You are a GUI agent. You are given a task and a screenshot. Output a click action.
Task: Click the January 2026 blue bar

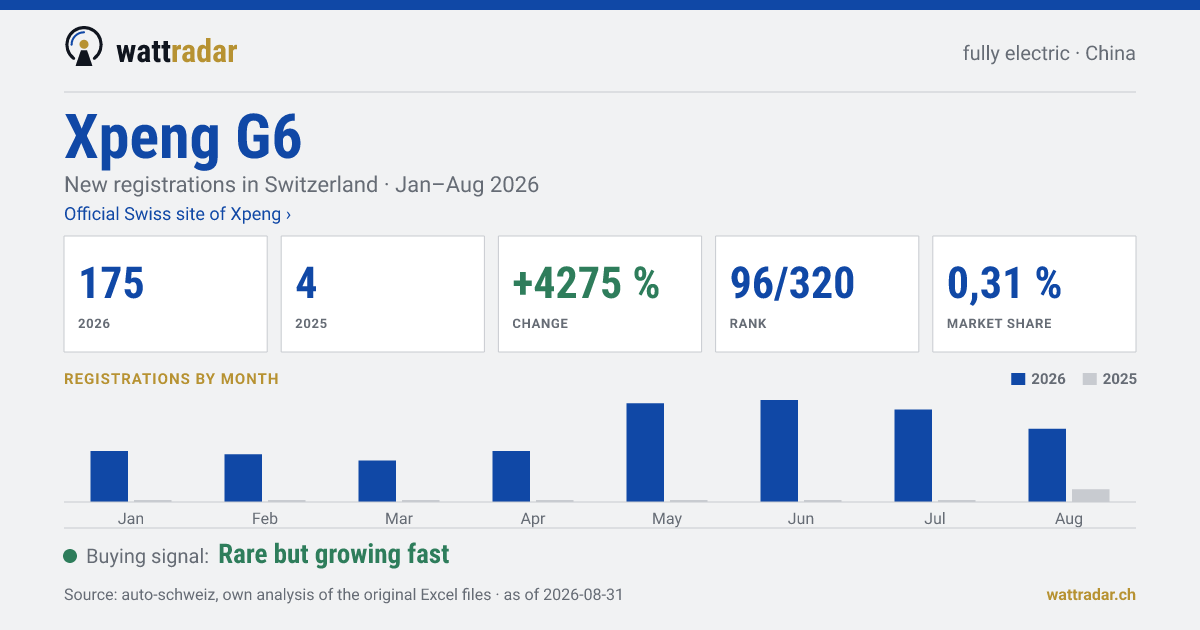tap(109, 476)
